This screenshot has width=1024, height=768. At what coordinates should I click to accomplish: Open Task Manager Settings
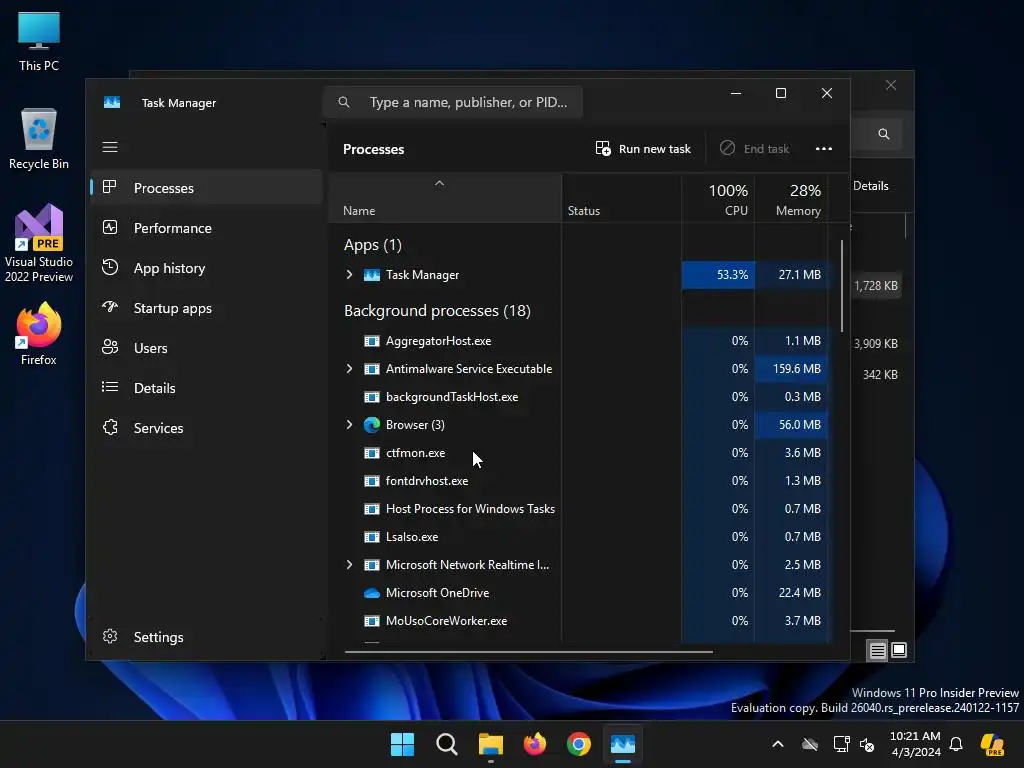[x=206, y=637]
